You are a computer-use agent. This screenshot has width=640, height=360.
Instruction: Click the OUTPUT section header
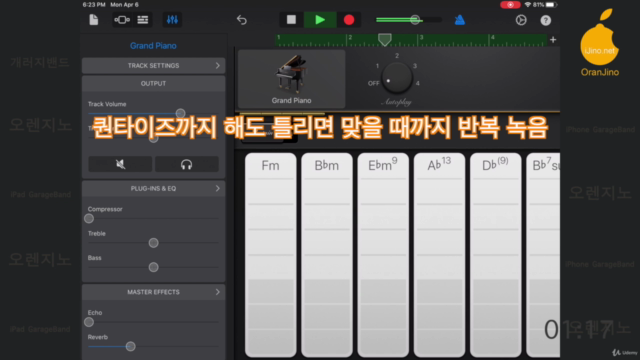153,83
